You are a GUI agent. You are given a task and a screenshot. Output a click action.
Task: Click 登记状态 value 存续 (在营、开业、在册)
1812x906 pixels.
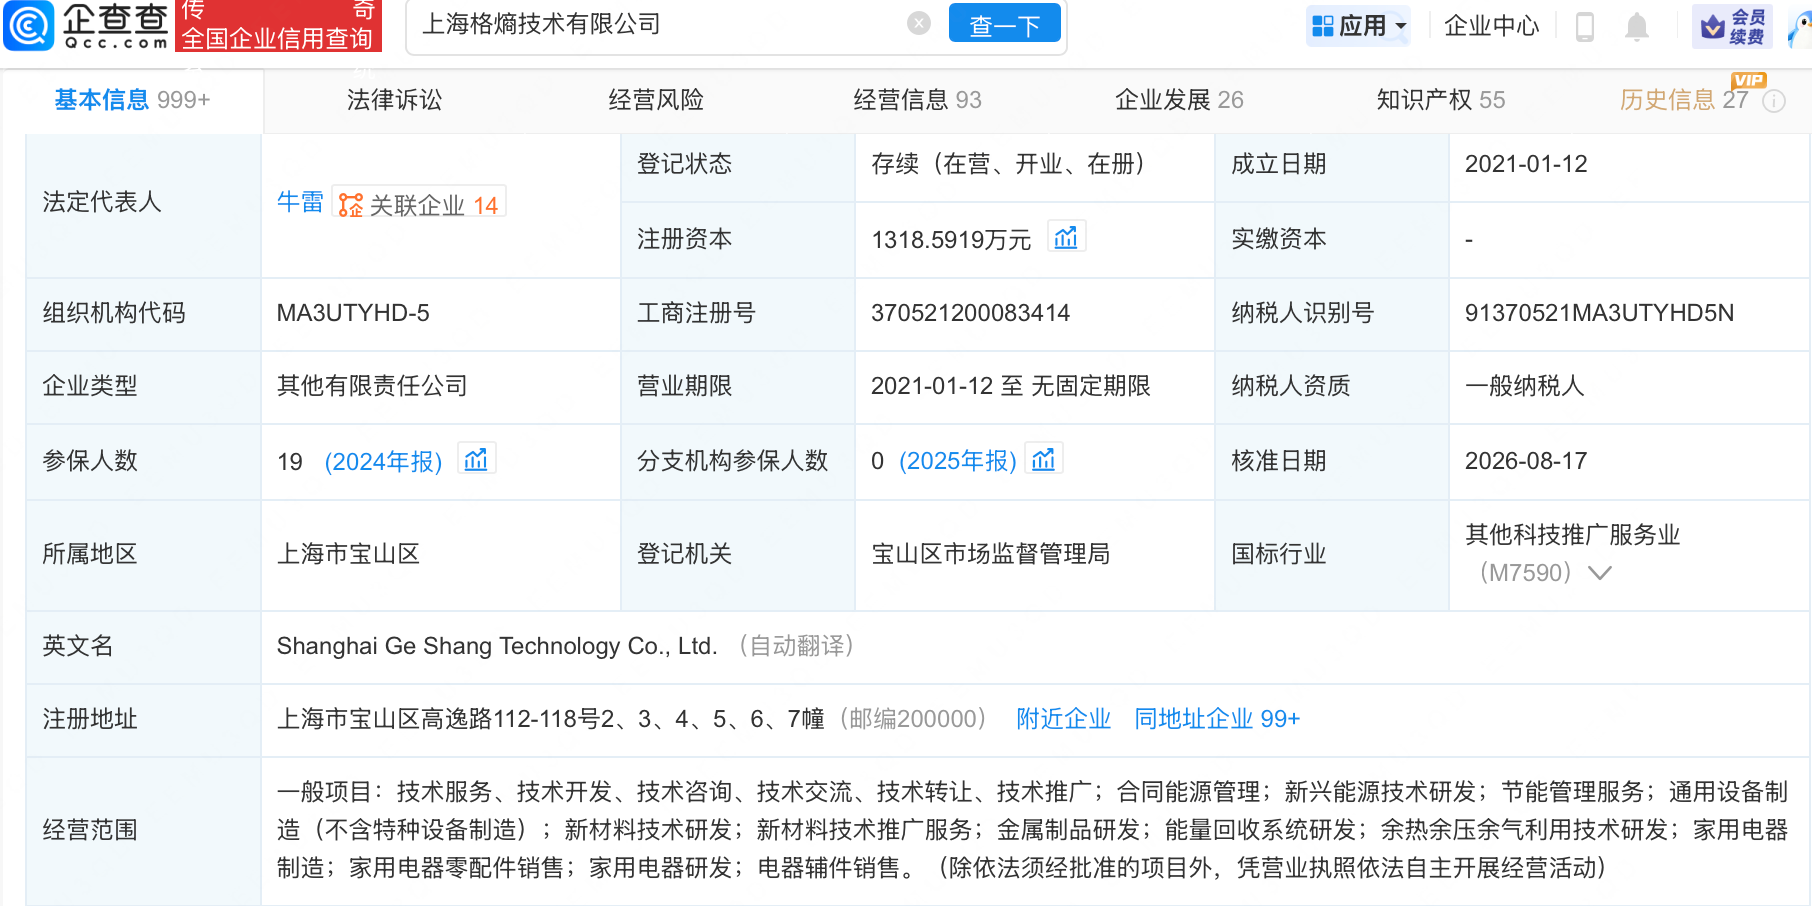[x=1007, y=164]
